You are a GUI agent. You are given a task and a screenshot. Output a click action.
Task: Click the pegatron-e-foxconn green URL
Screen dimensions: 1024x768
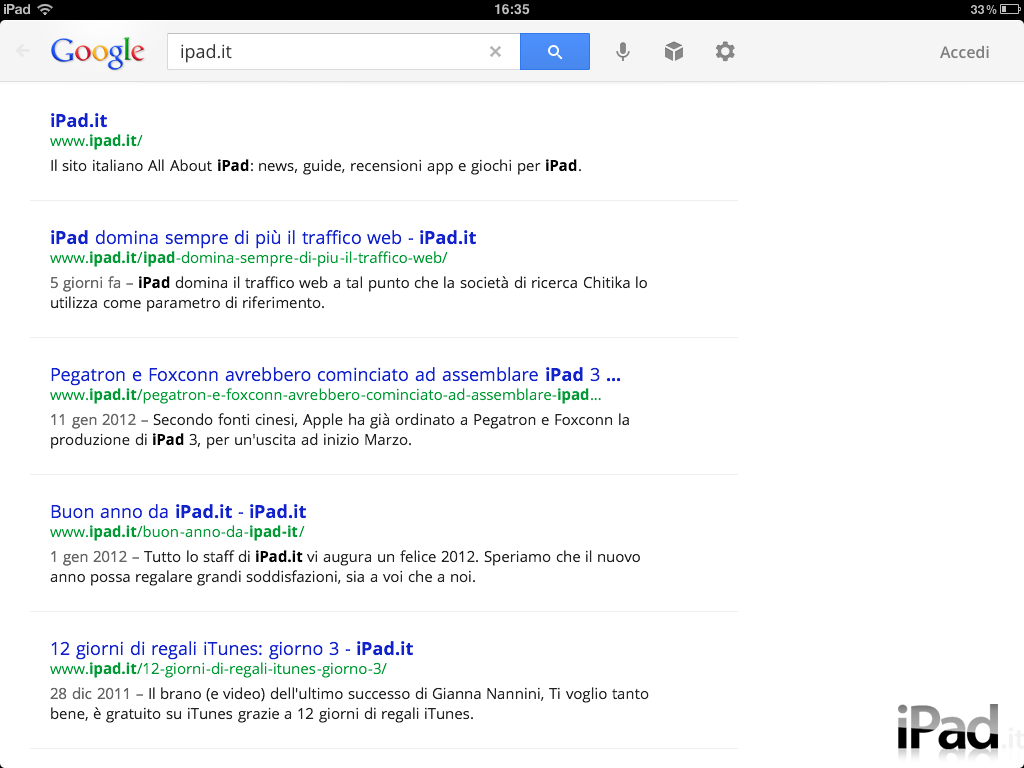click(x=326, y=395)
